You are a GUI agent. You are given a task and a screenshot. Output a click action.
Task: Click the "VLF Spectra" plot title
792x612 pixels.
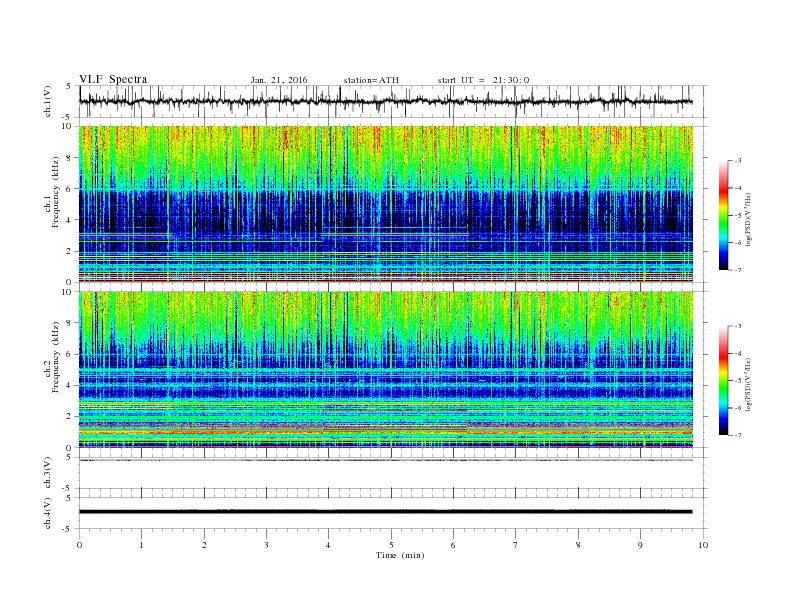click(113, 79)
